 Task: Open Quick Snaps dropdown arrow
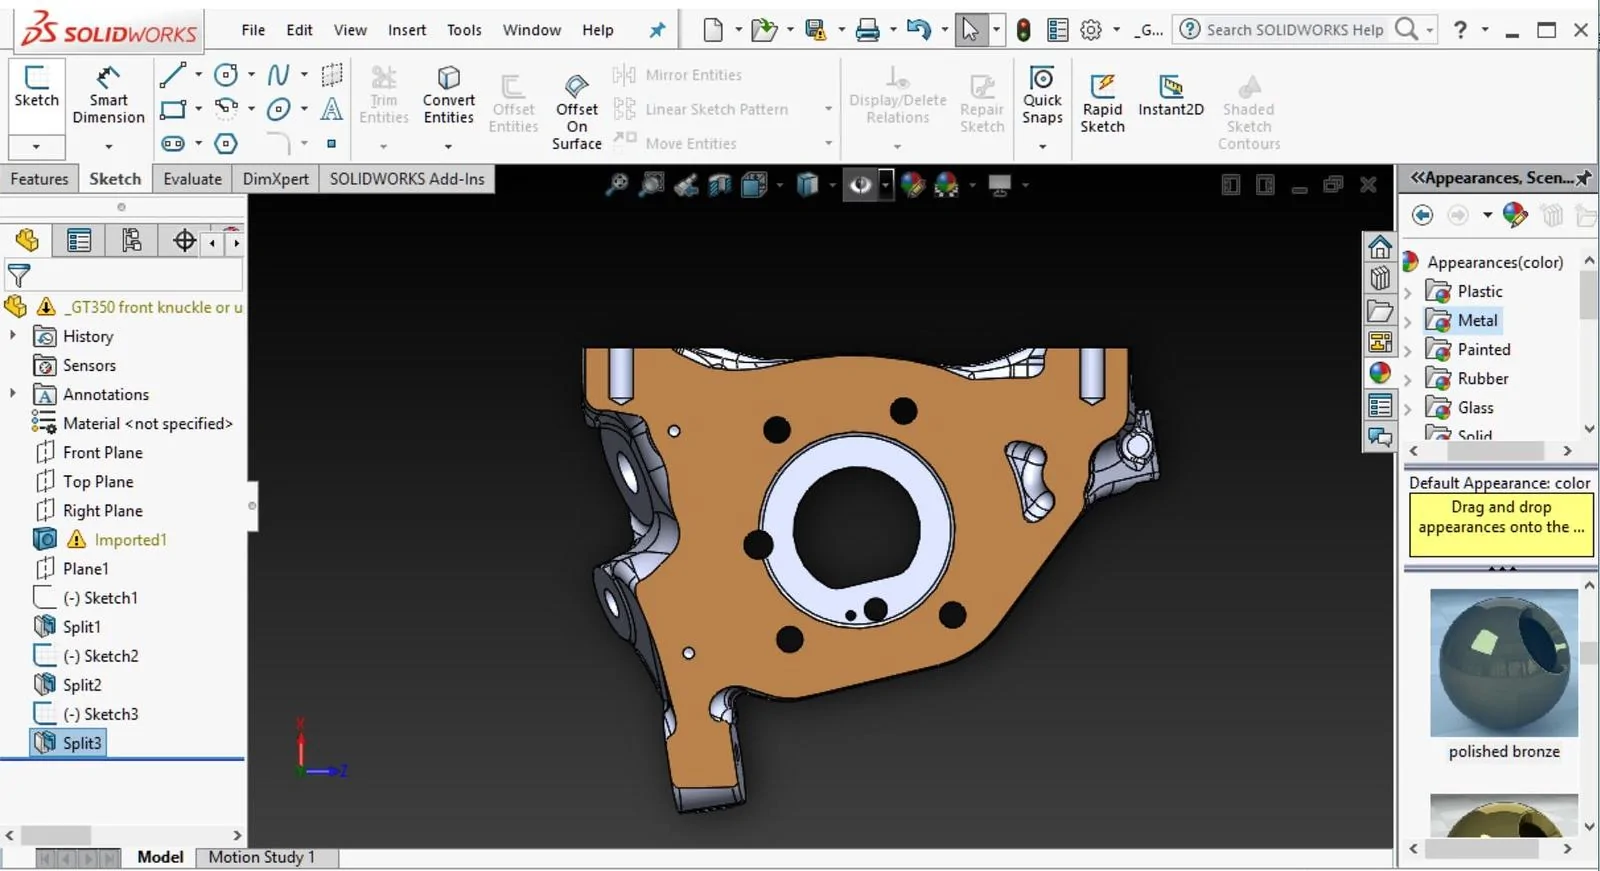tap(1042, 147)
